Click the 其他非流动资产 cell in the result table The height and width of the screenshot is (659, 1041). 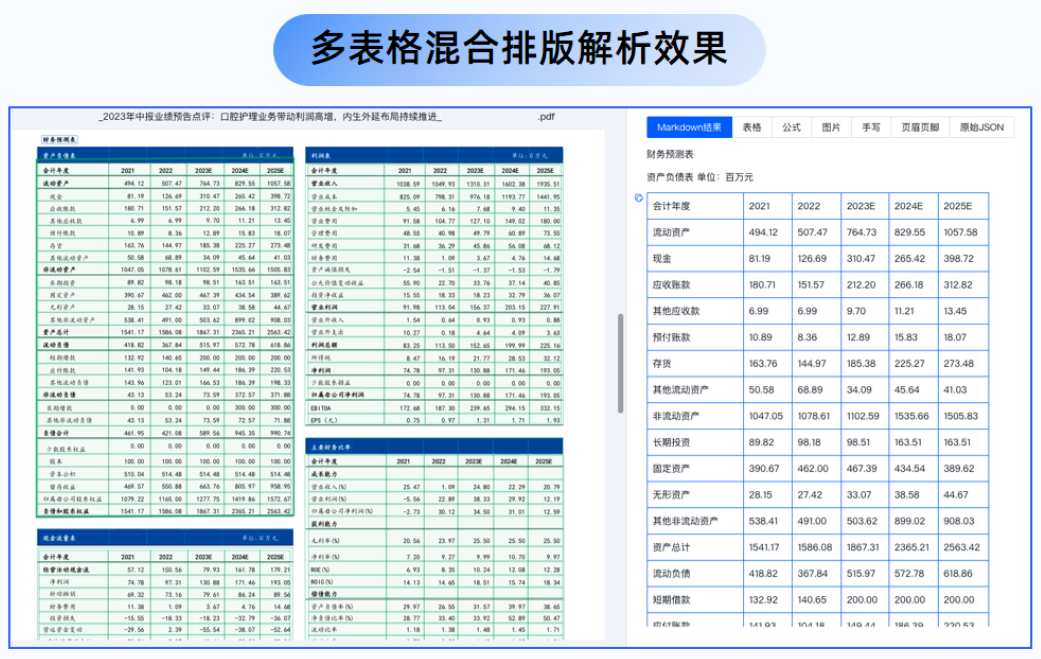click(695, 521)
